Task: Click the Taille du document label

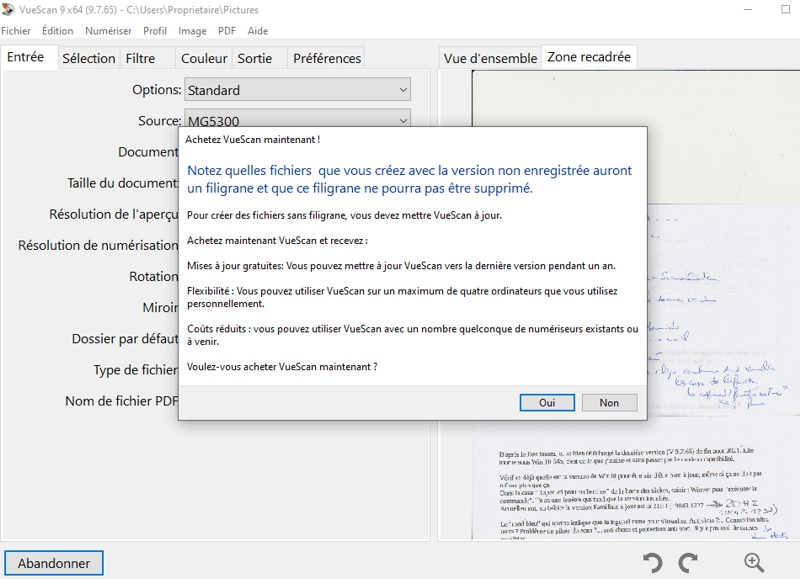Action: [x=123, y=183]
